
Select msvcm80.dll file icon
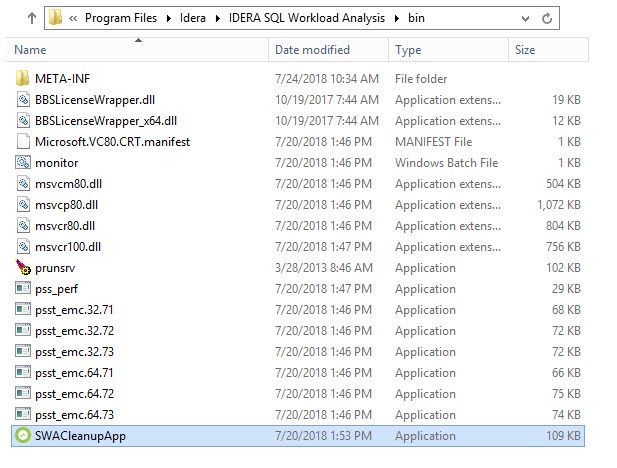23,183
